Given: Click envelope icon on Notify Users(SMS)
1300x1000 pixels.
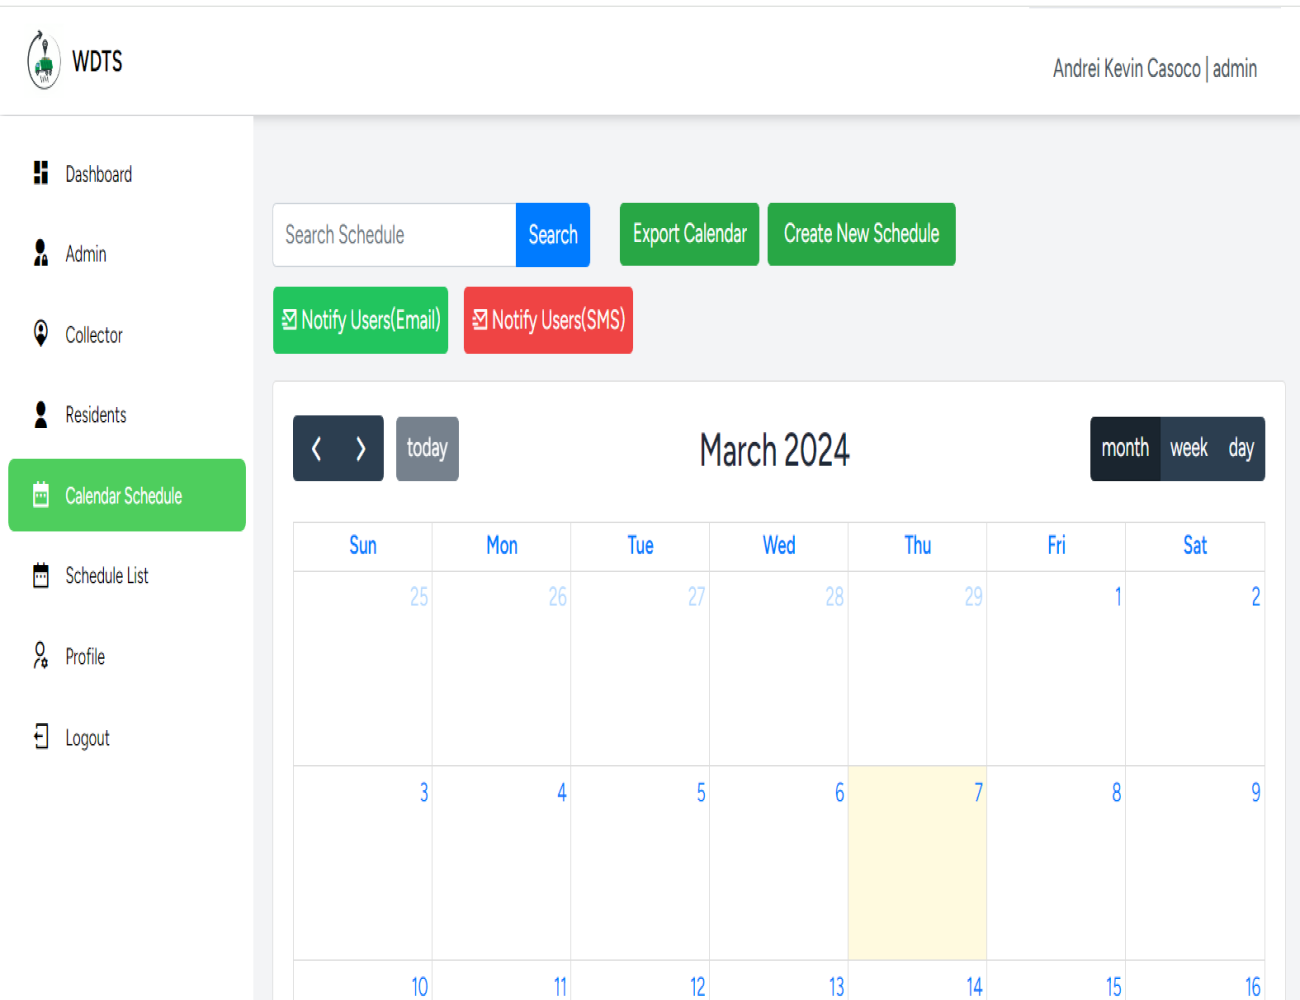Looking at the screenshot, I should tap(480, 319).
